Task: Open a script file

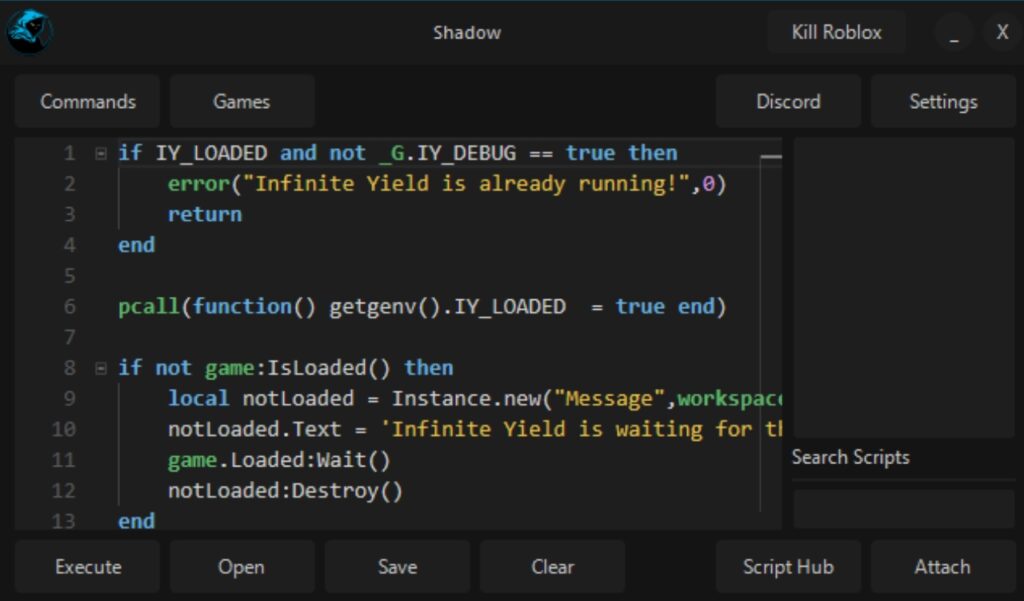Action: tap(242, 566)
